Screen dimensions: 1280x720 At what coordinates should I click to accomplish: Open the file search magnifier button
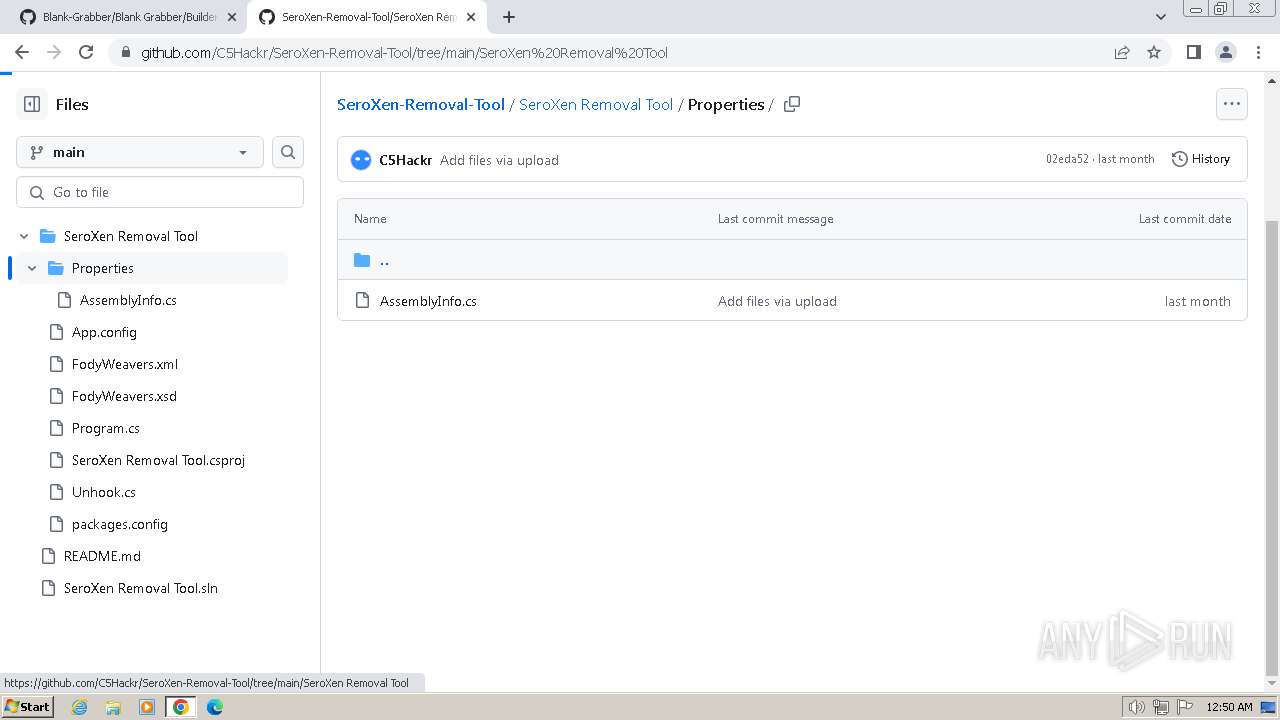click(x=288, y=152)
